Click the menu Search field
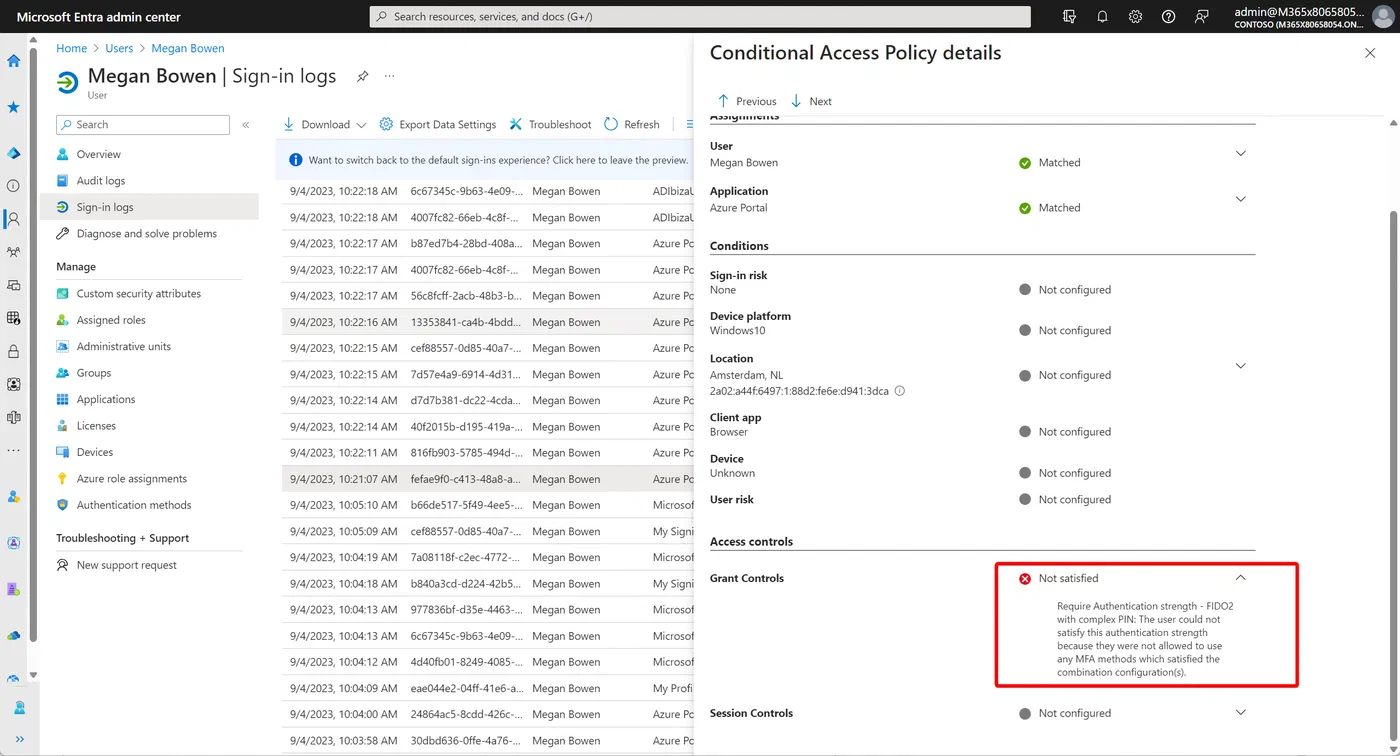The width and height of the screenshot is (1400, 756). 143,125
